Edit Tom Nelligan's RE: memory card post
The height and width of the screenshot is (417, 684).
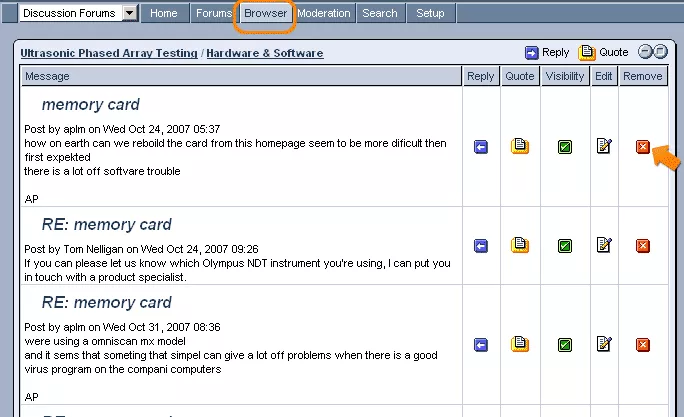point(604,245)
